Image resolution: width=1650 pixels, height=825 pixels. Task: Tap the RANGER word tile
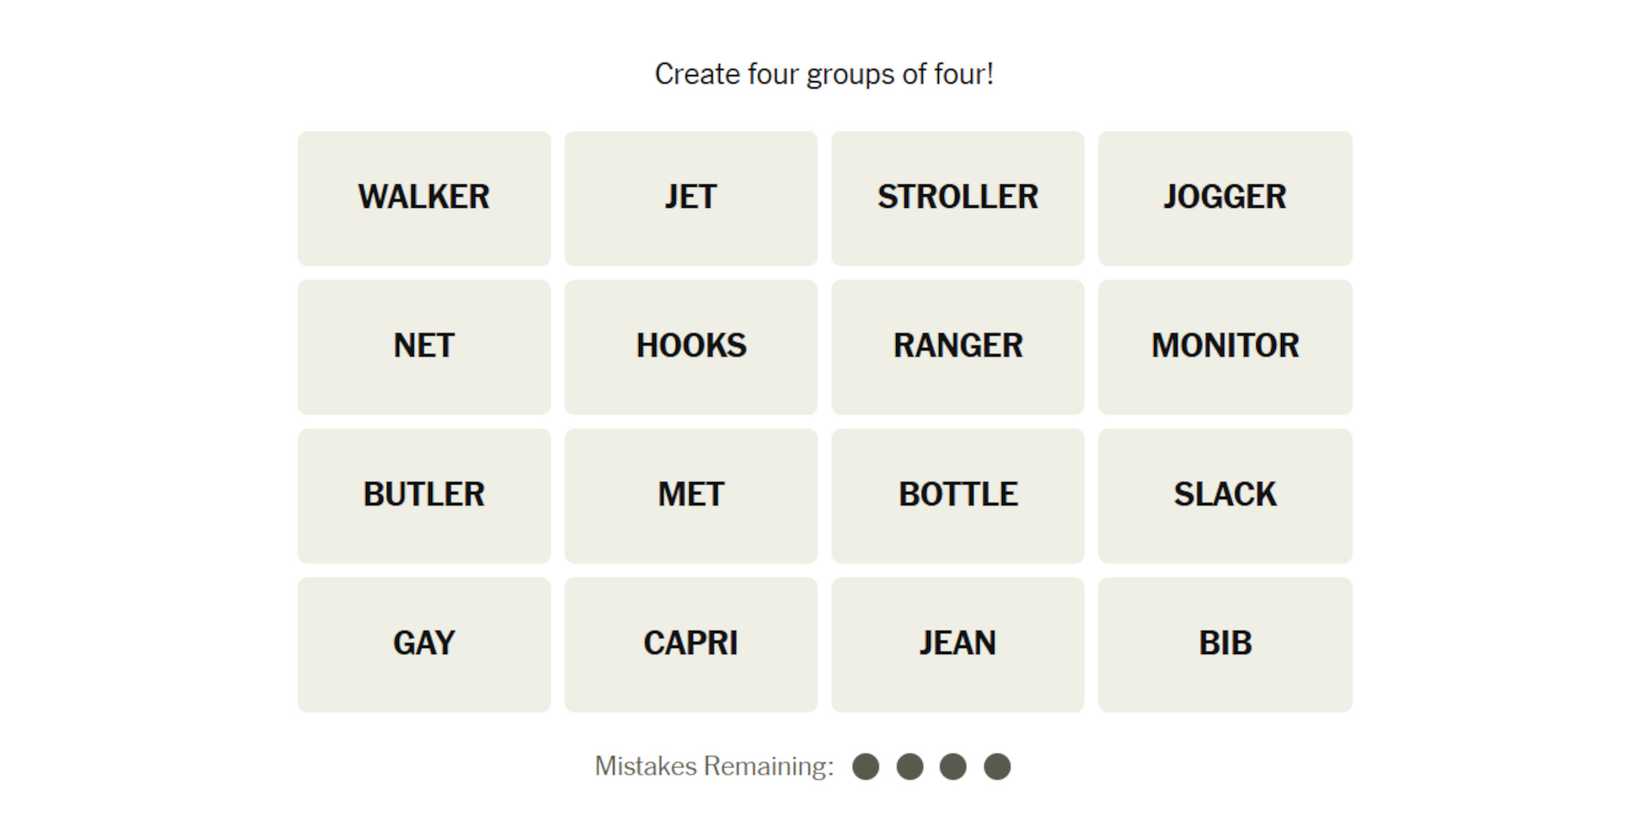point(958,347)
